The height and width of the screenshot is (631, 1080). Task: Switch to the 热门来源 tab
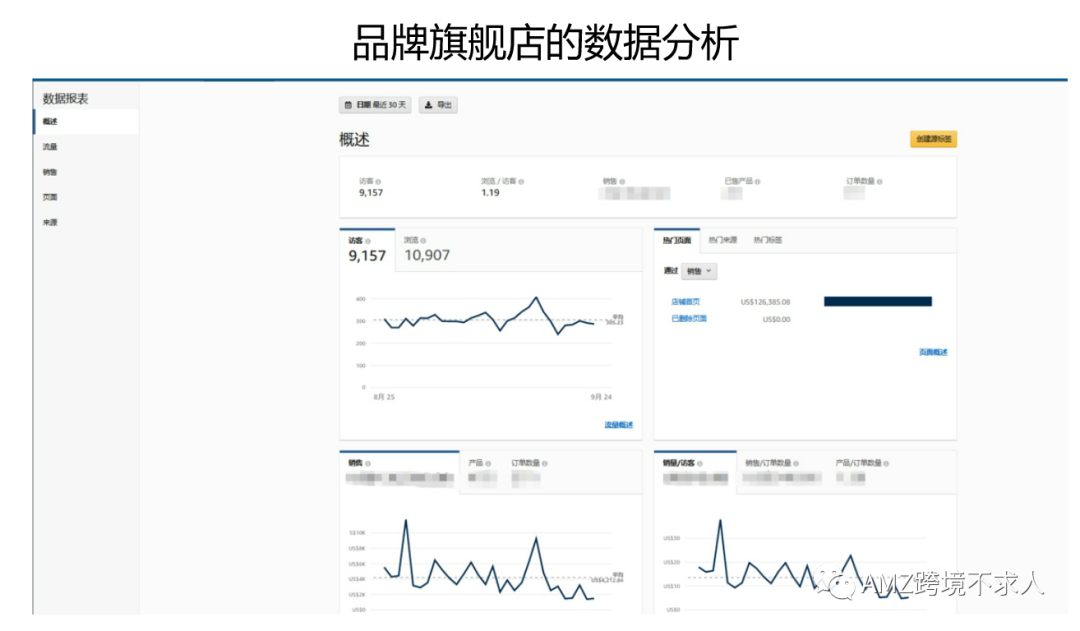(723, 239)
